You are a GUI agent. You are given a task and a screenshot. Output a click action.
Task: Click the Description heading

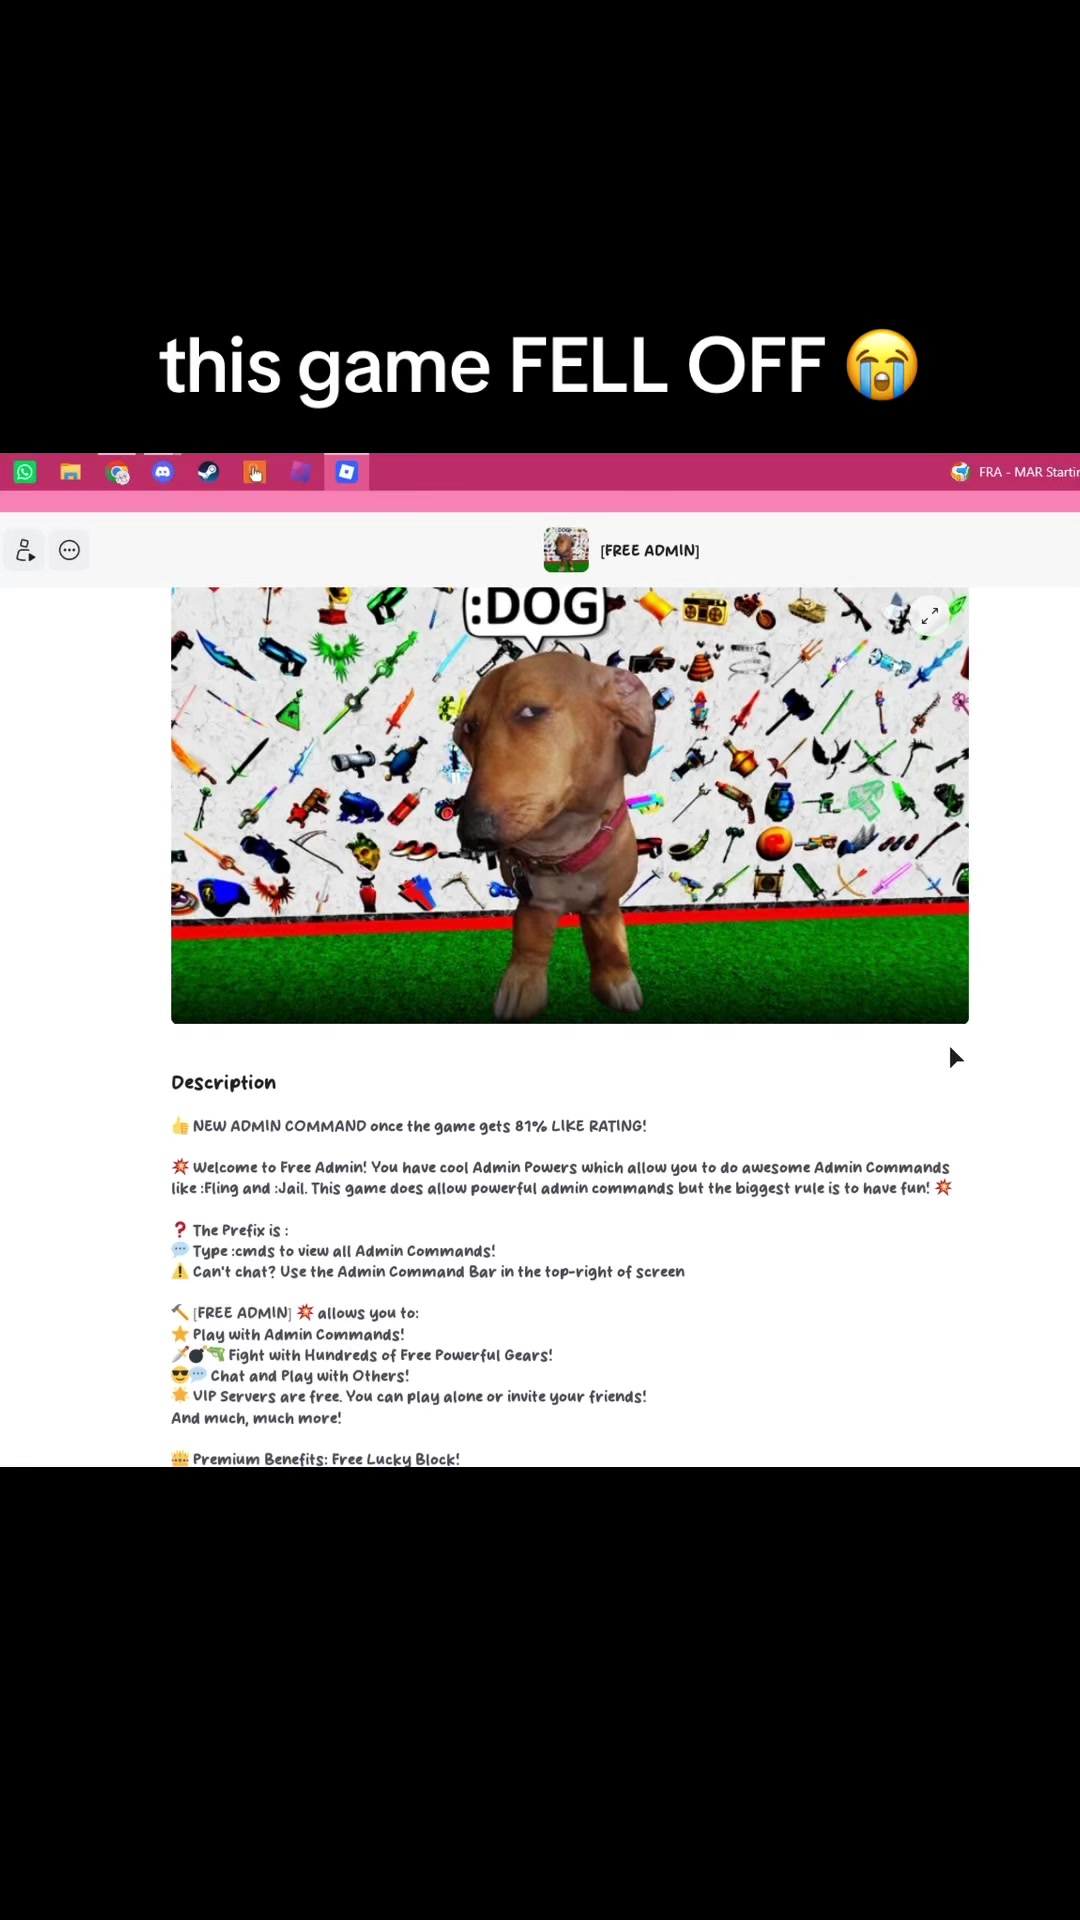(223, 1083)
